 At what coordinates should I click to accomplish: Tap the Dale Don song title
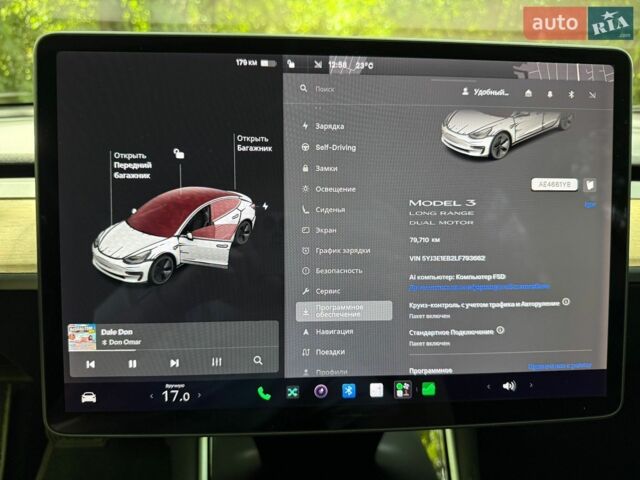pos(117,332)
